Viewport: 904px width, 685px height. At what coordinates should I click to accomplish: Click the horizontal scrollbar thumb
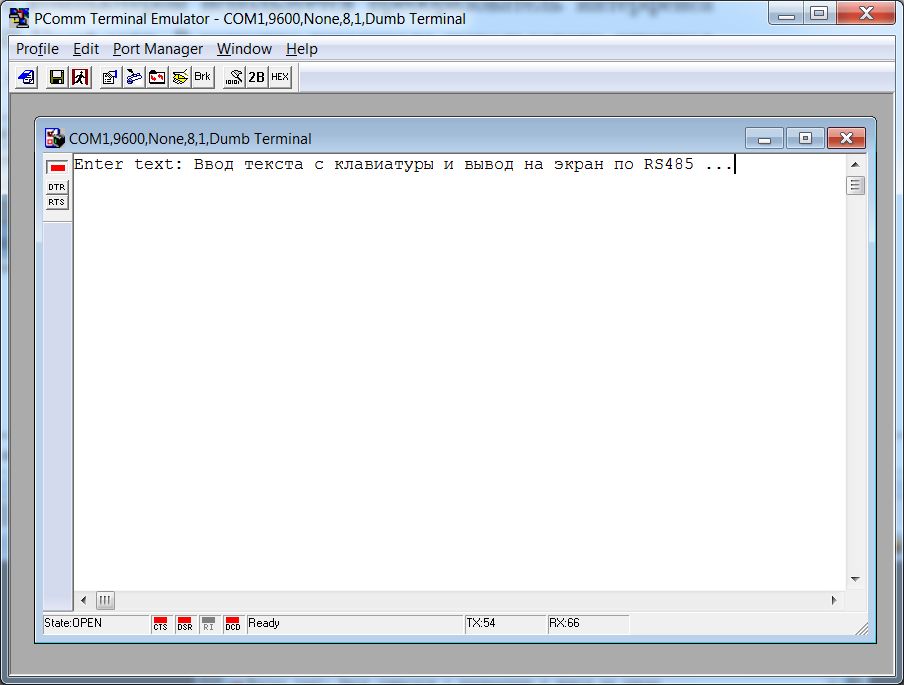click(105, 600)
